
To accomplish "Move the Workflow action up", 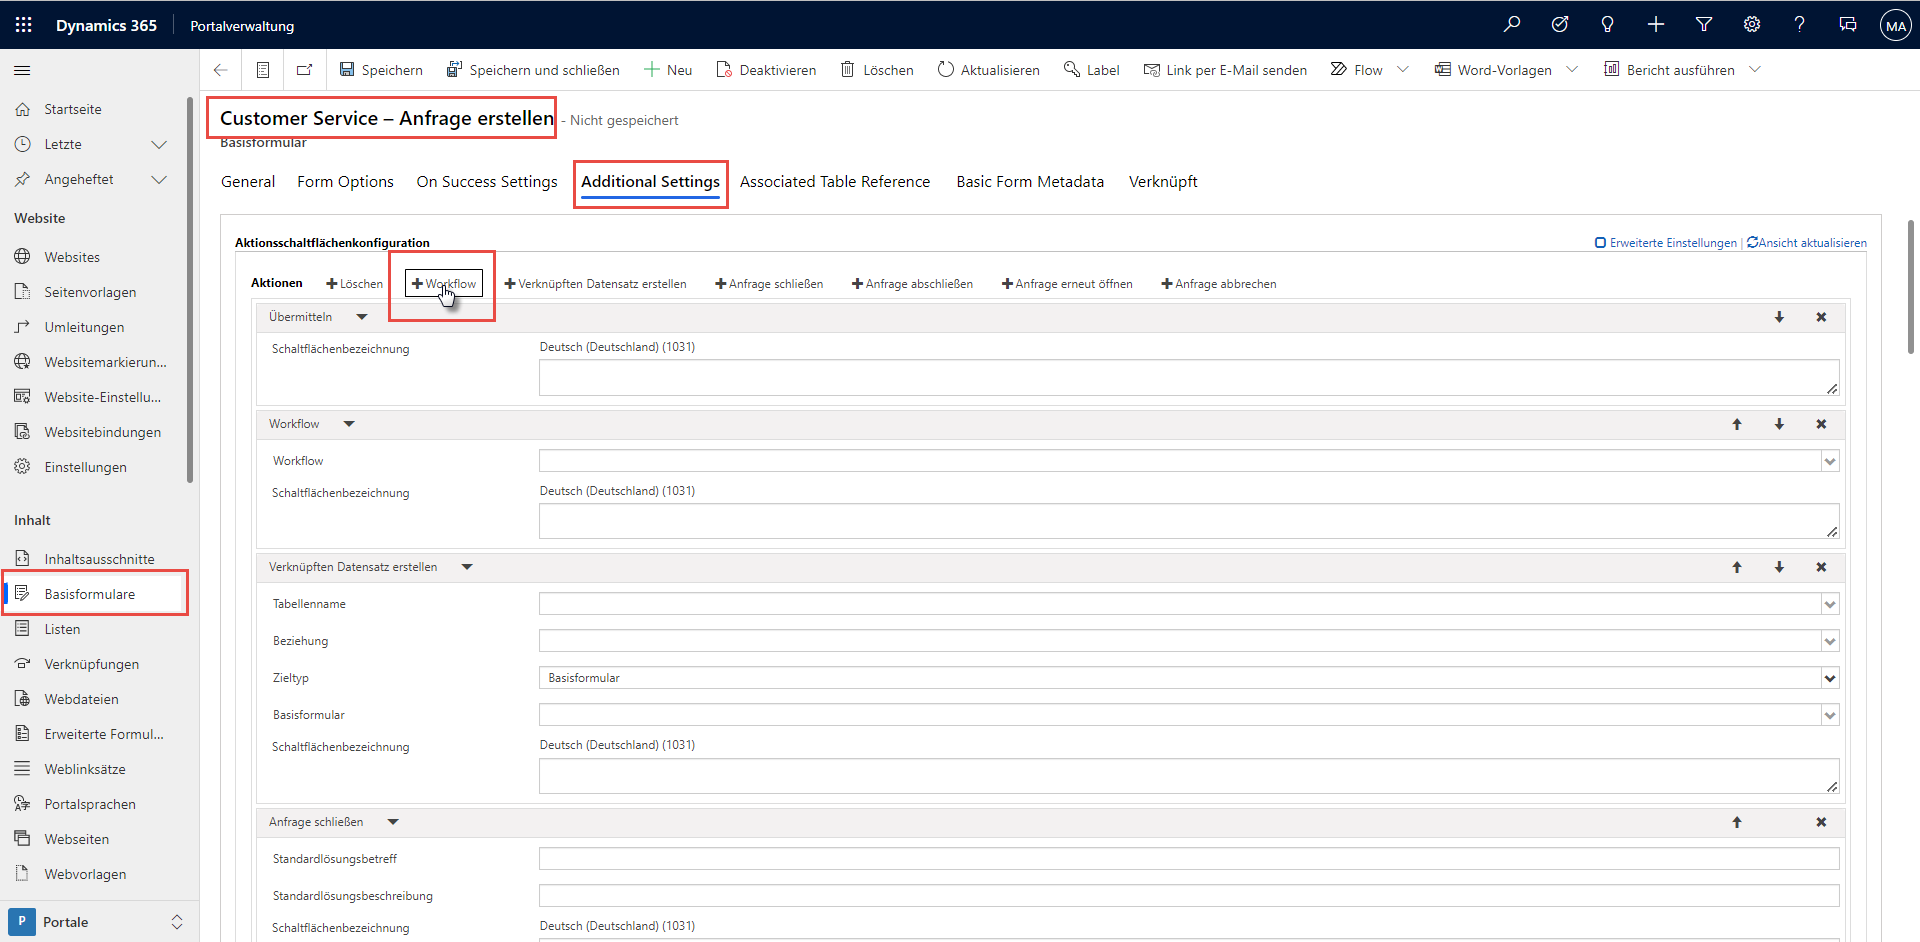I will point(1737,424).
